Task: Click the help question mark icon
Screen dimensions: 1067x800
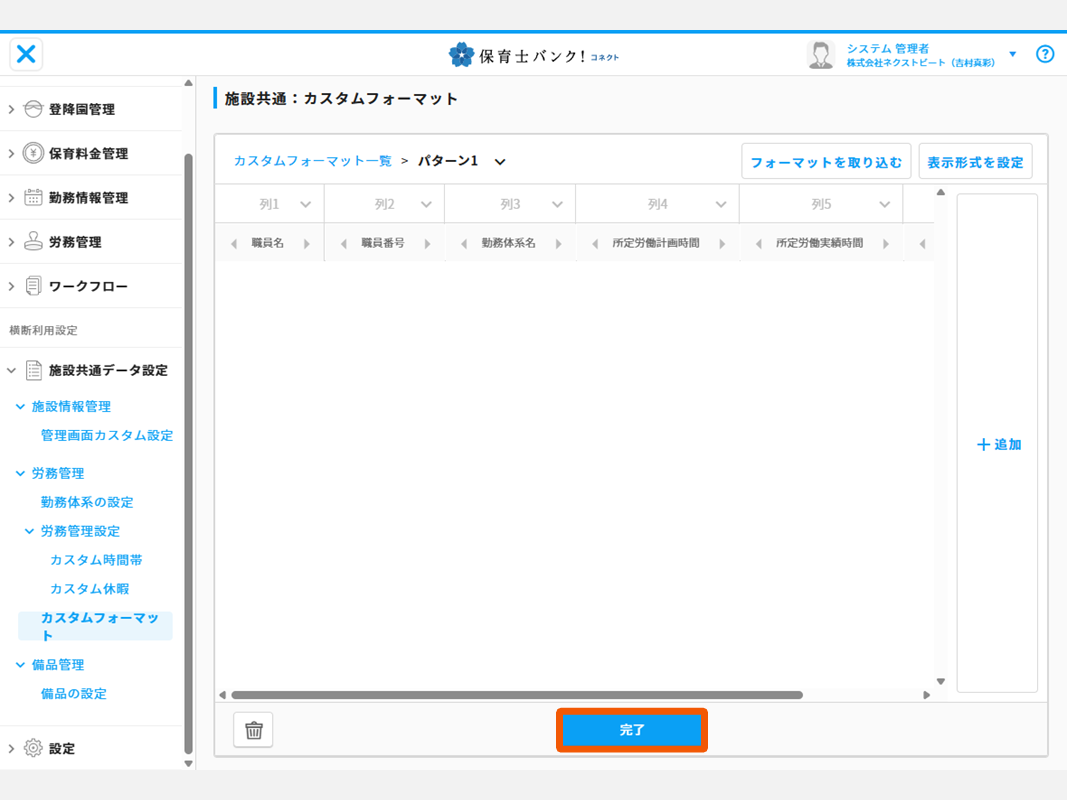Action: pyautogui.click(x=1045, y=54)
